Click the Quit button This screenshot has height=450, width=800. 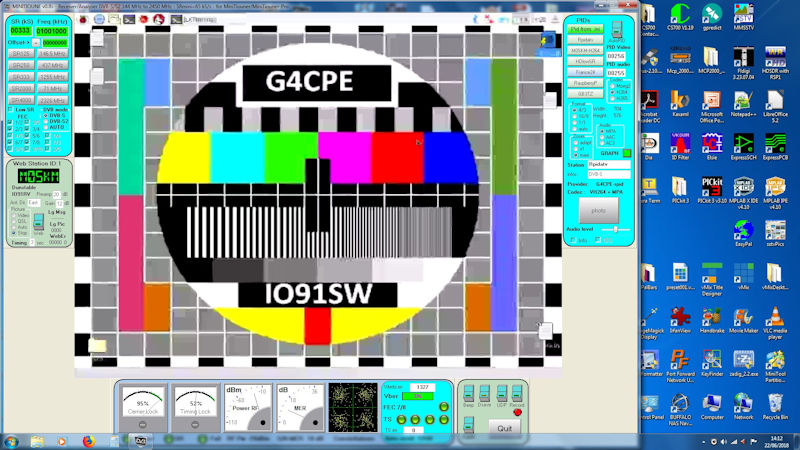pos(504,428)
